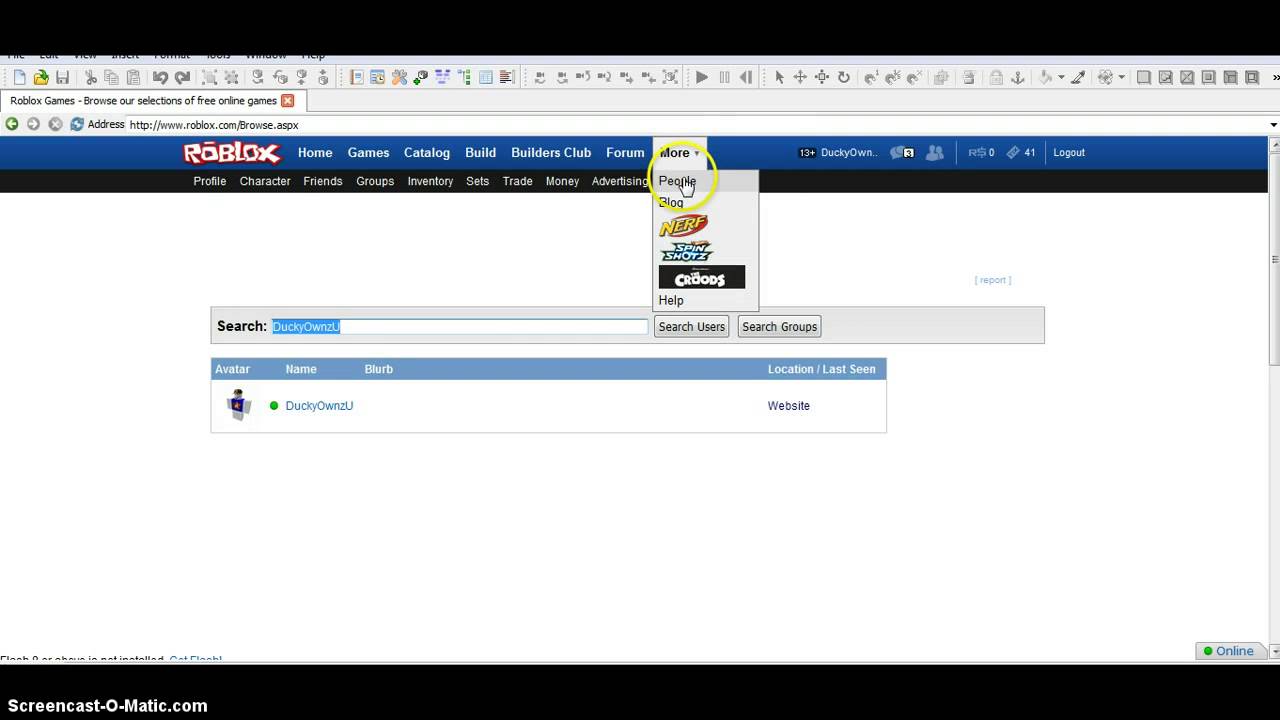Click the Search Groups button
Viewport: 1280px width, 720px height.
point(779,327)
